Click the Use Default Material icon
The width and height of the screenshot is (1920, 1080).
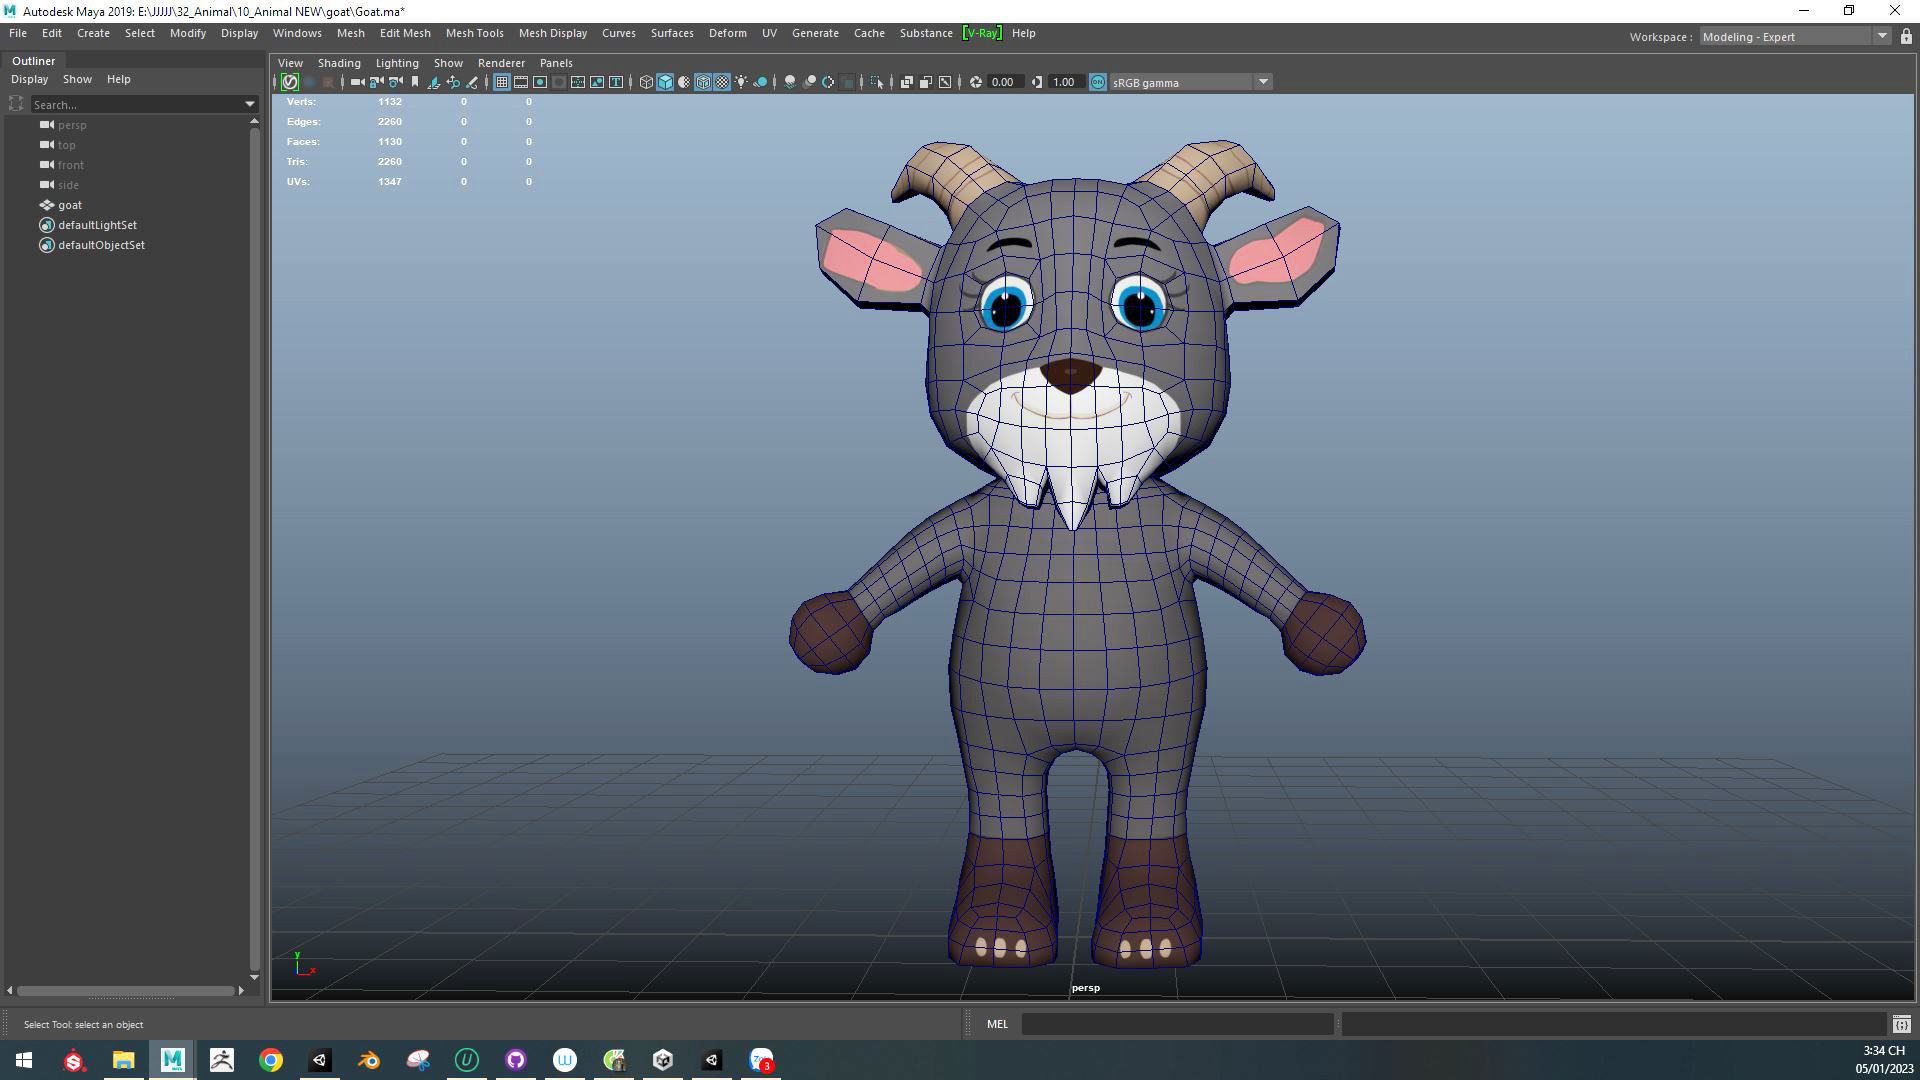[684, 82]
